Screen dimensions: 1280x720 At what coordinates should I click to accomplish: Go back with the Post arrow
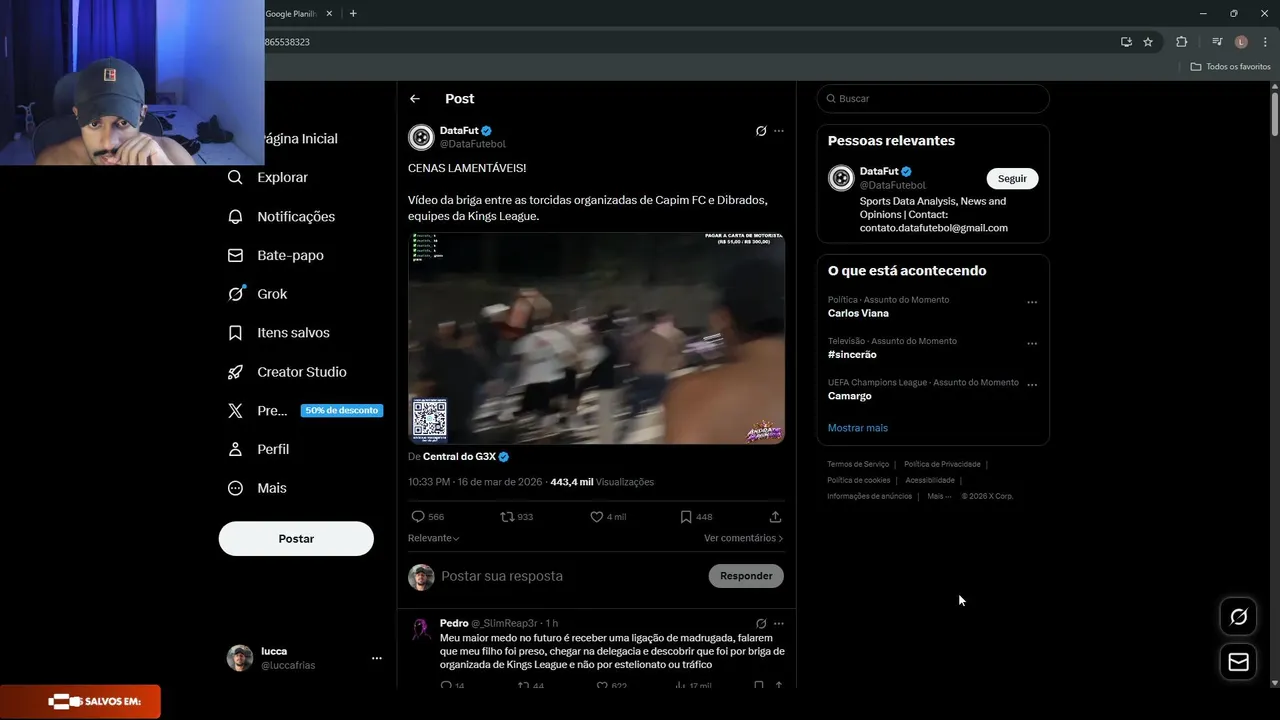point(415,99)
